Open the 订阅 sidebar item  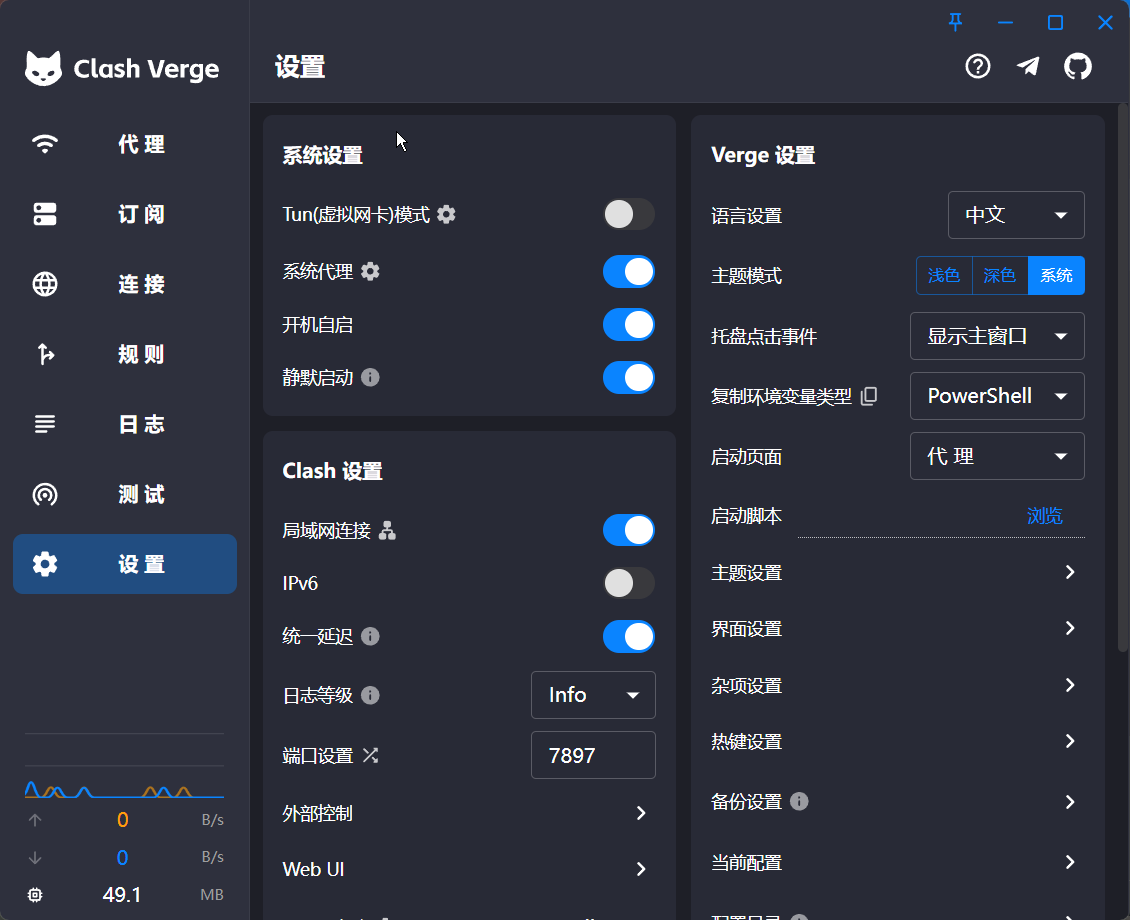click(x=125, y=214)
